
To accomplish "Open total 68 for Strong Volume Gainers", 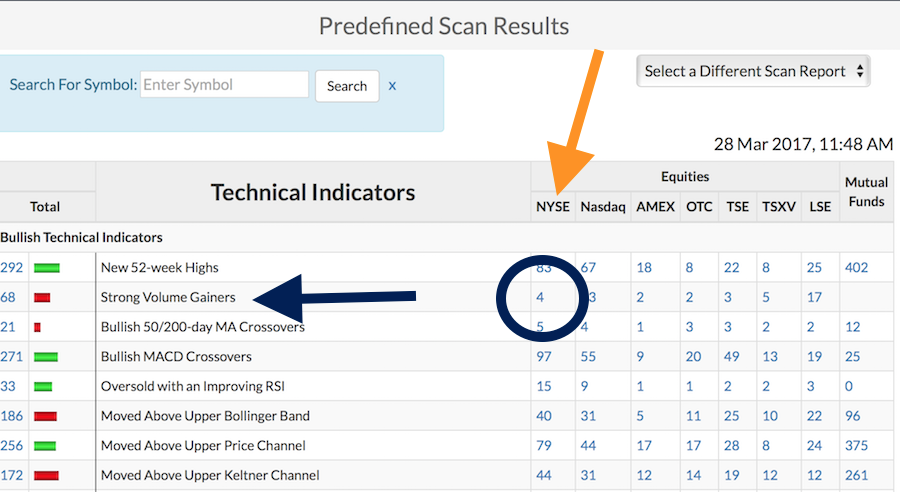I will click(8, 297).
